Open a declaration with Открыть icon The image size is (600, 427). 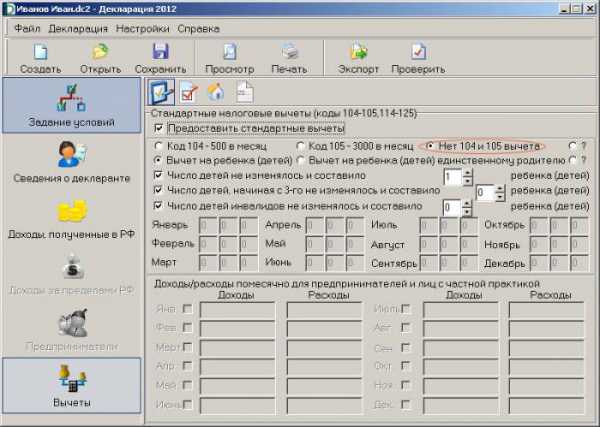pyautogui.click(x=100, y=52)
